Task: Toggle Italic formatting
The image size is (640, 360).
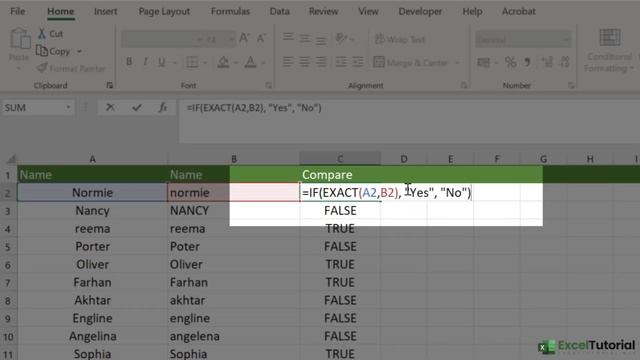Action: pos(145,62)
